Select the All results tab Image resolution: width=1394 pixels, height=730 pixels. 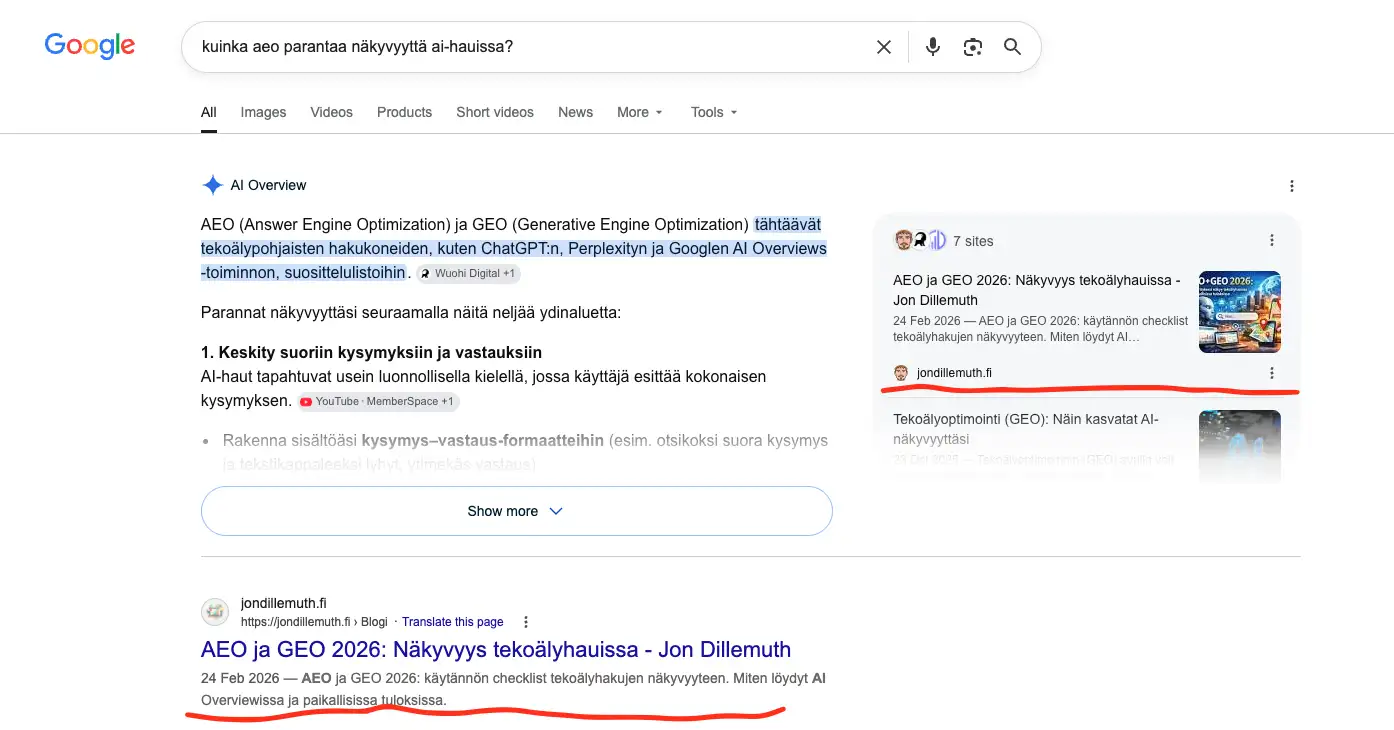pyautogui.click(x=208, y=112)
